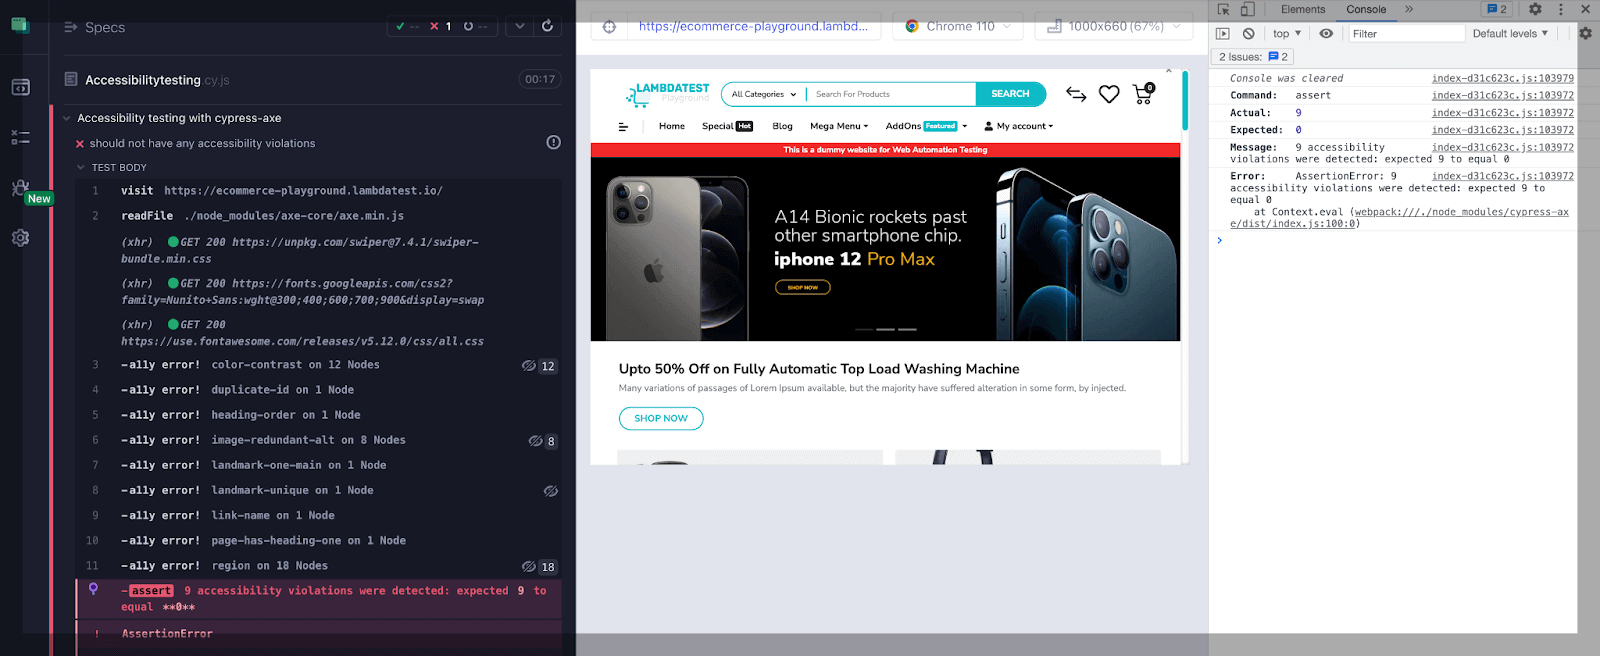Click the LambdaTest Playground logo
Viewport: 1600px width, 656px height.
[667, 94]
